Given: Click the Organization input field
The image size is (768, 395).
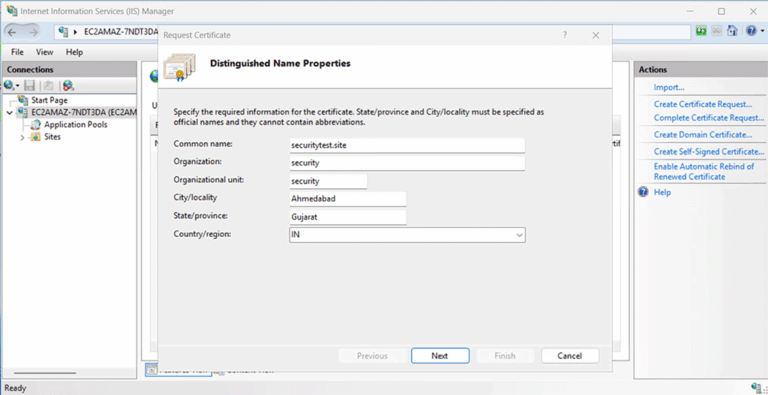Looking at the screenshot, I should coord(407,163).
